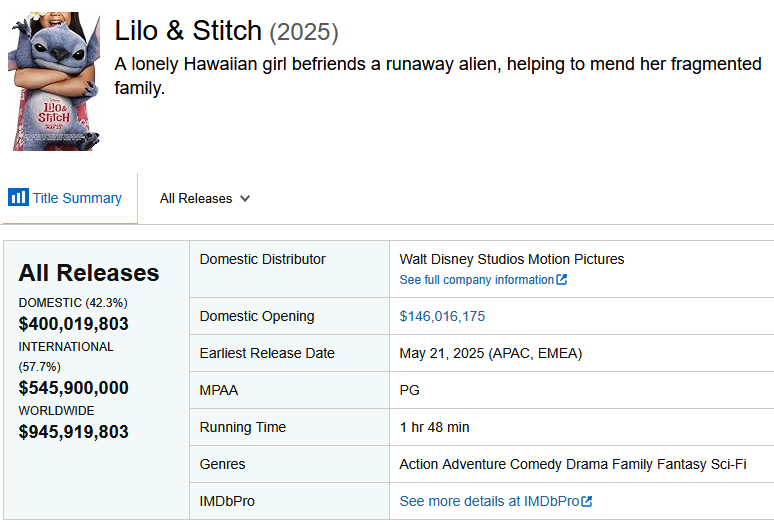The image size is (774, 525).
Task: Select the $400,019,803 domestic gross figure
Action: click(x=74, y=324)
